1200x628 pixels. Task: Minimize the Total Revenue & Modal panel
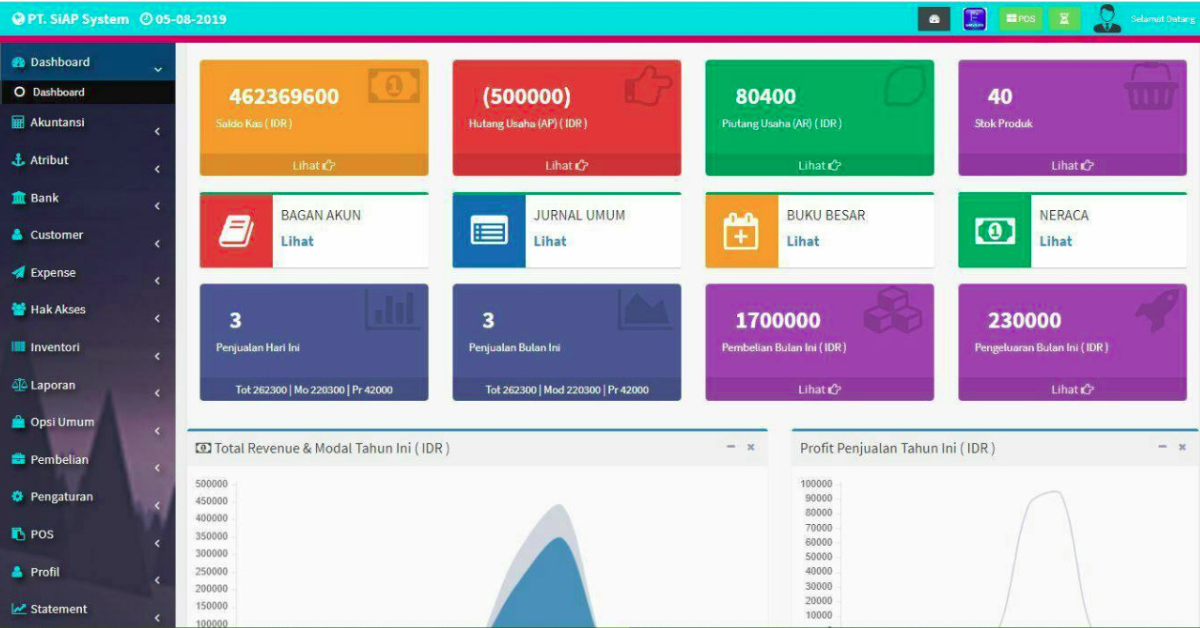pyautogui.click(x=731, y=447)
